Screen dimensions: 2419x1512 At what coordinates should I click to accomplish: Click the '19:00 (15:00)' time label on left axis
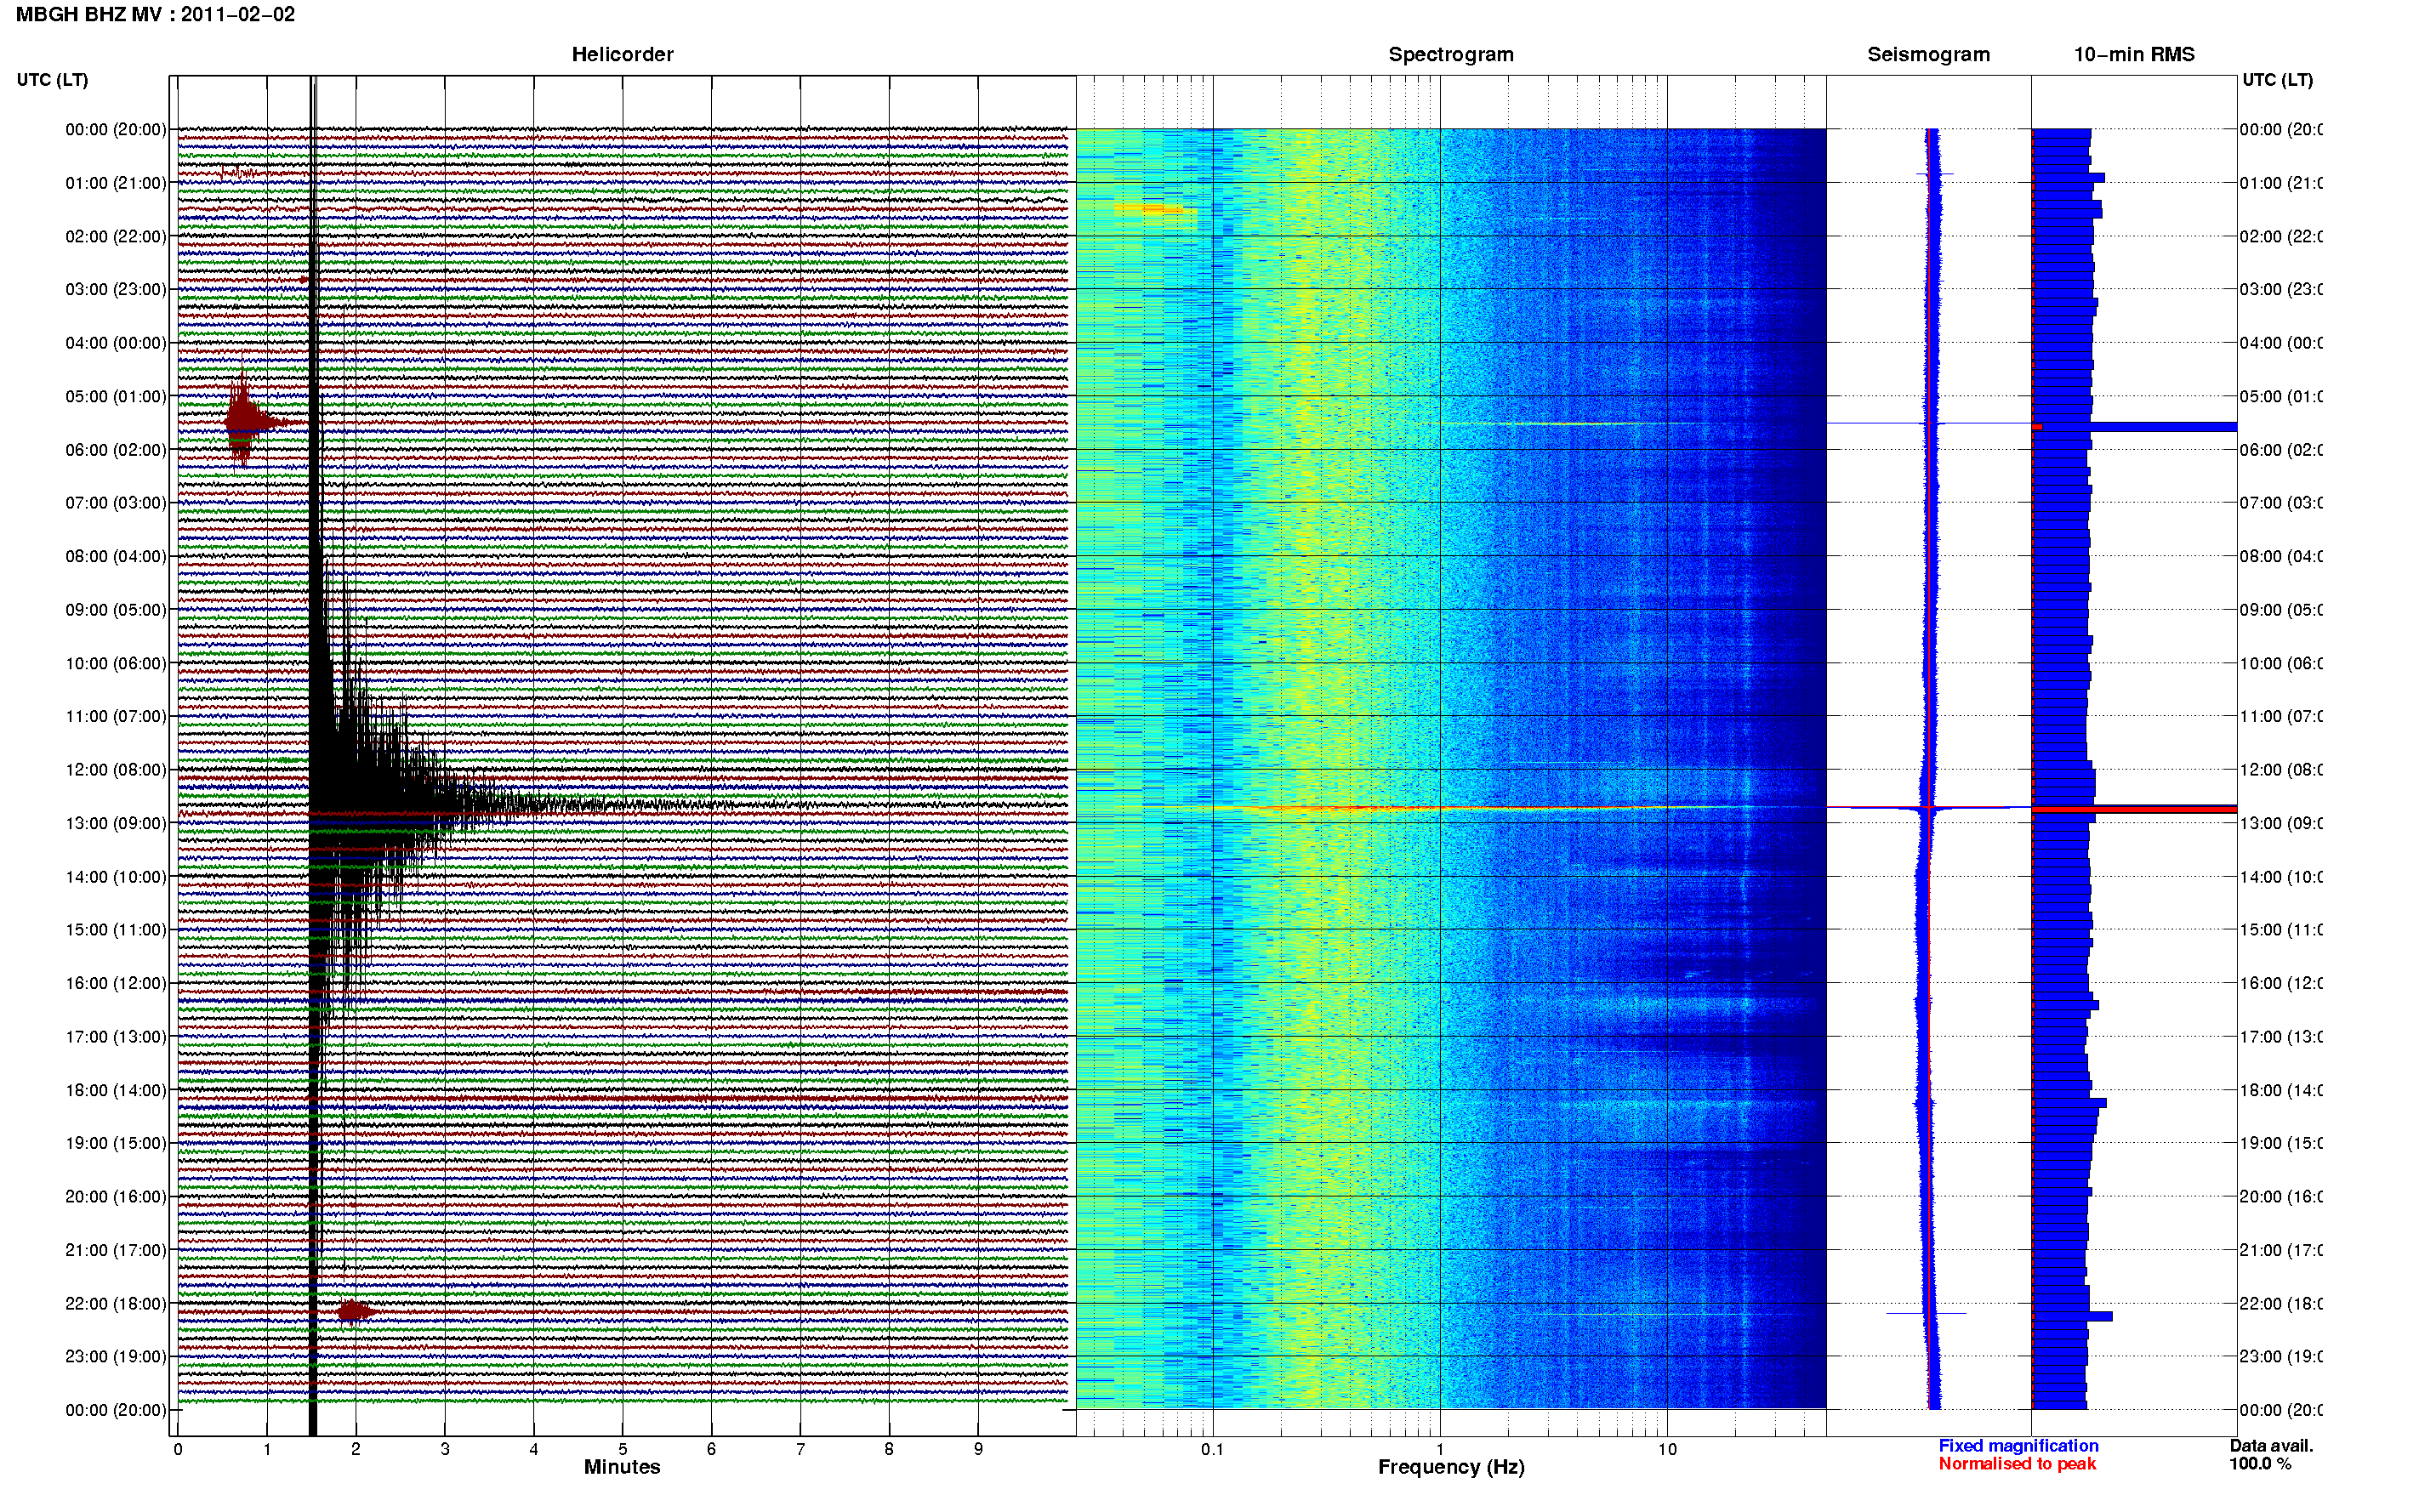[116, 1143]
